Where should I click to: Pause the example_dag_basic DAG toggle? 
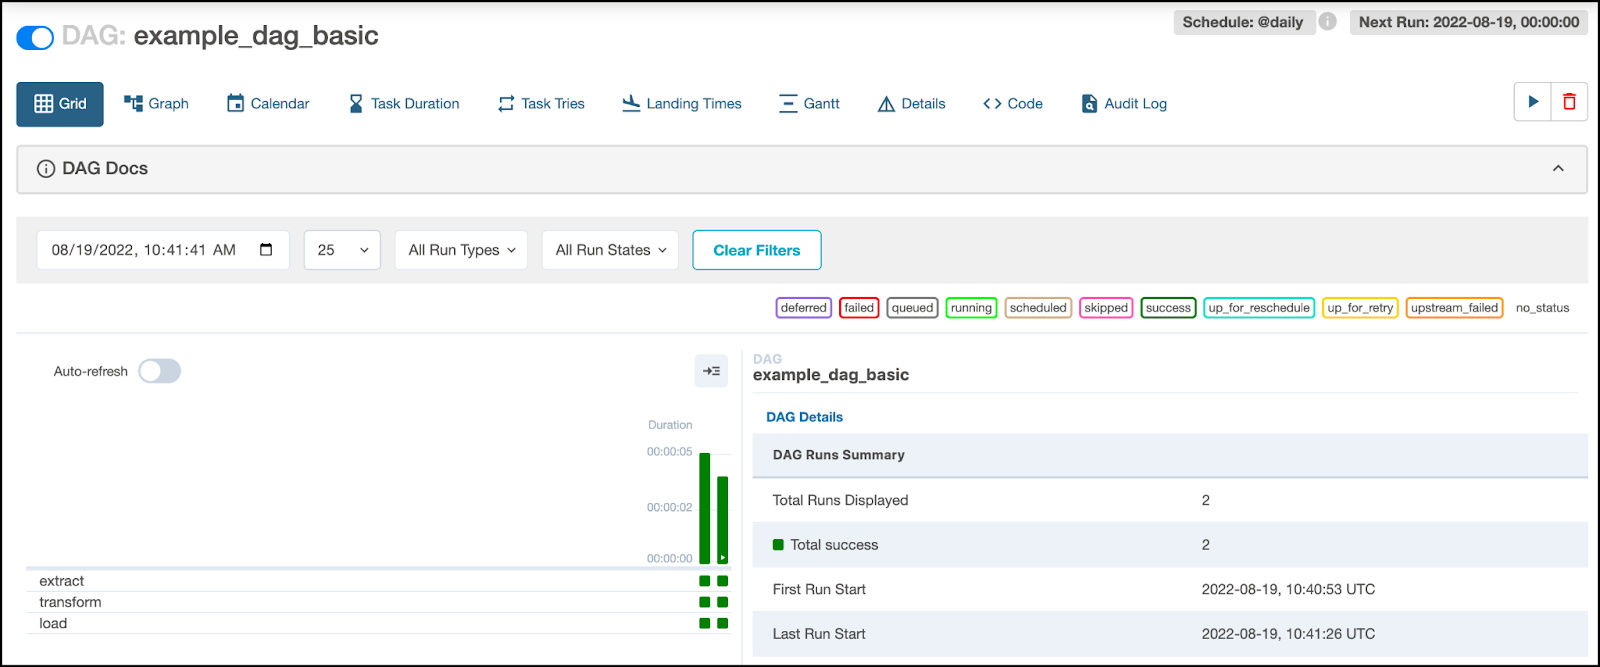tap(35, 38)
